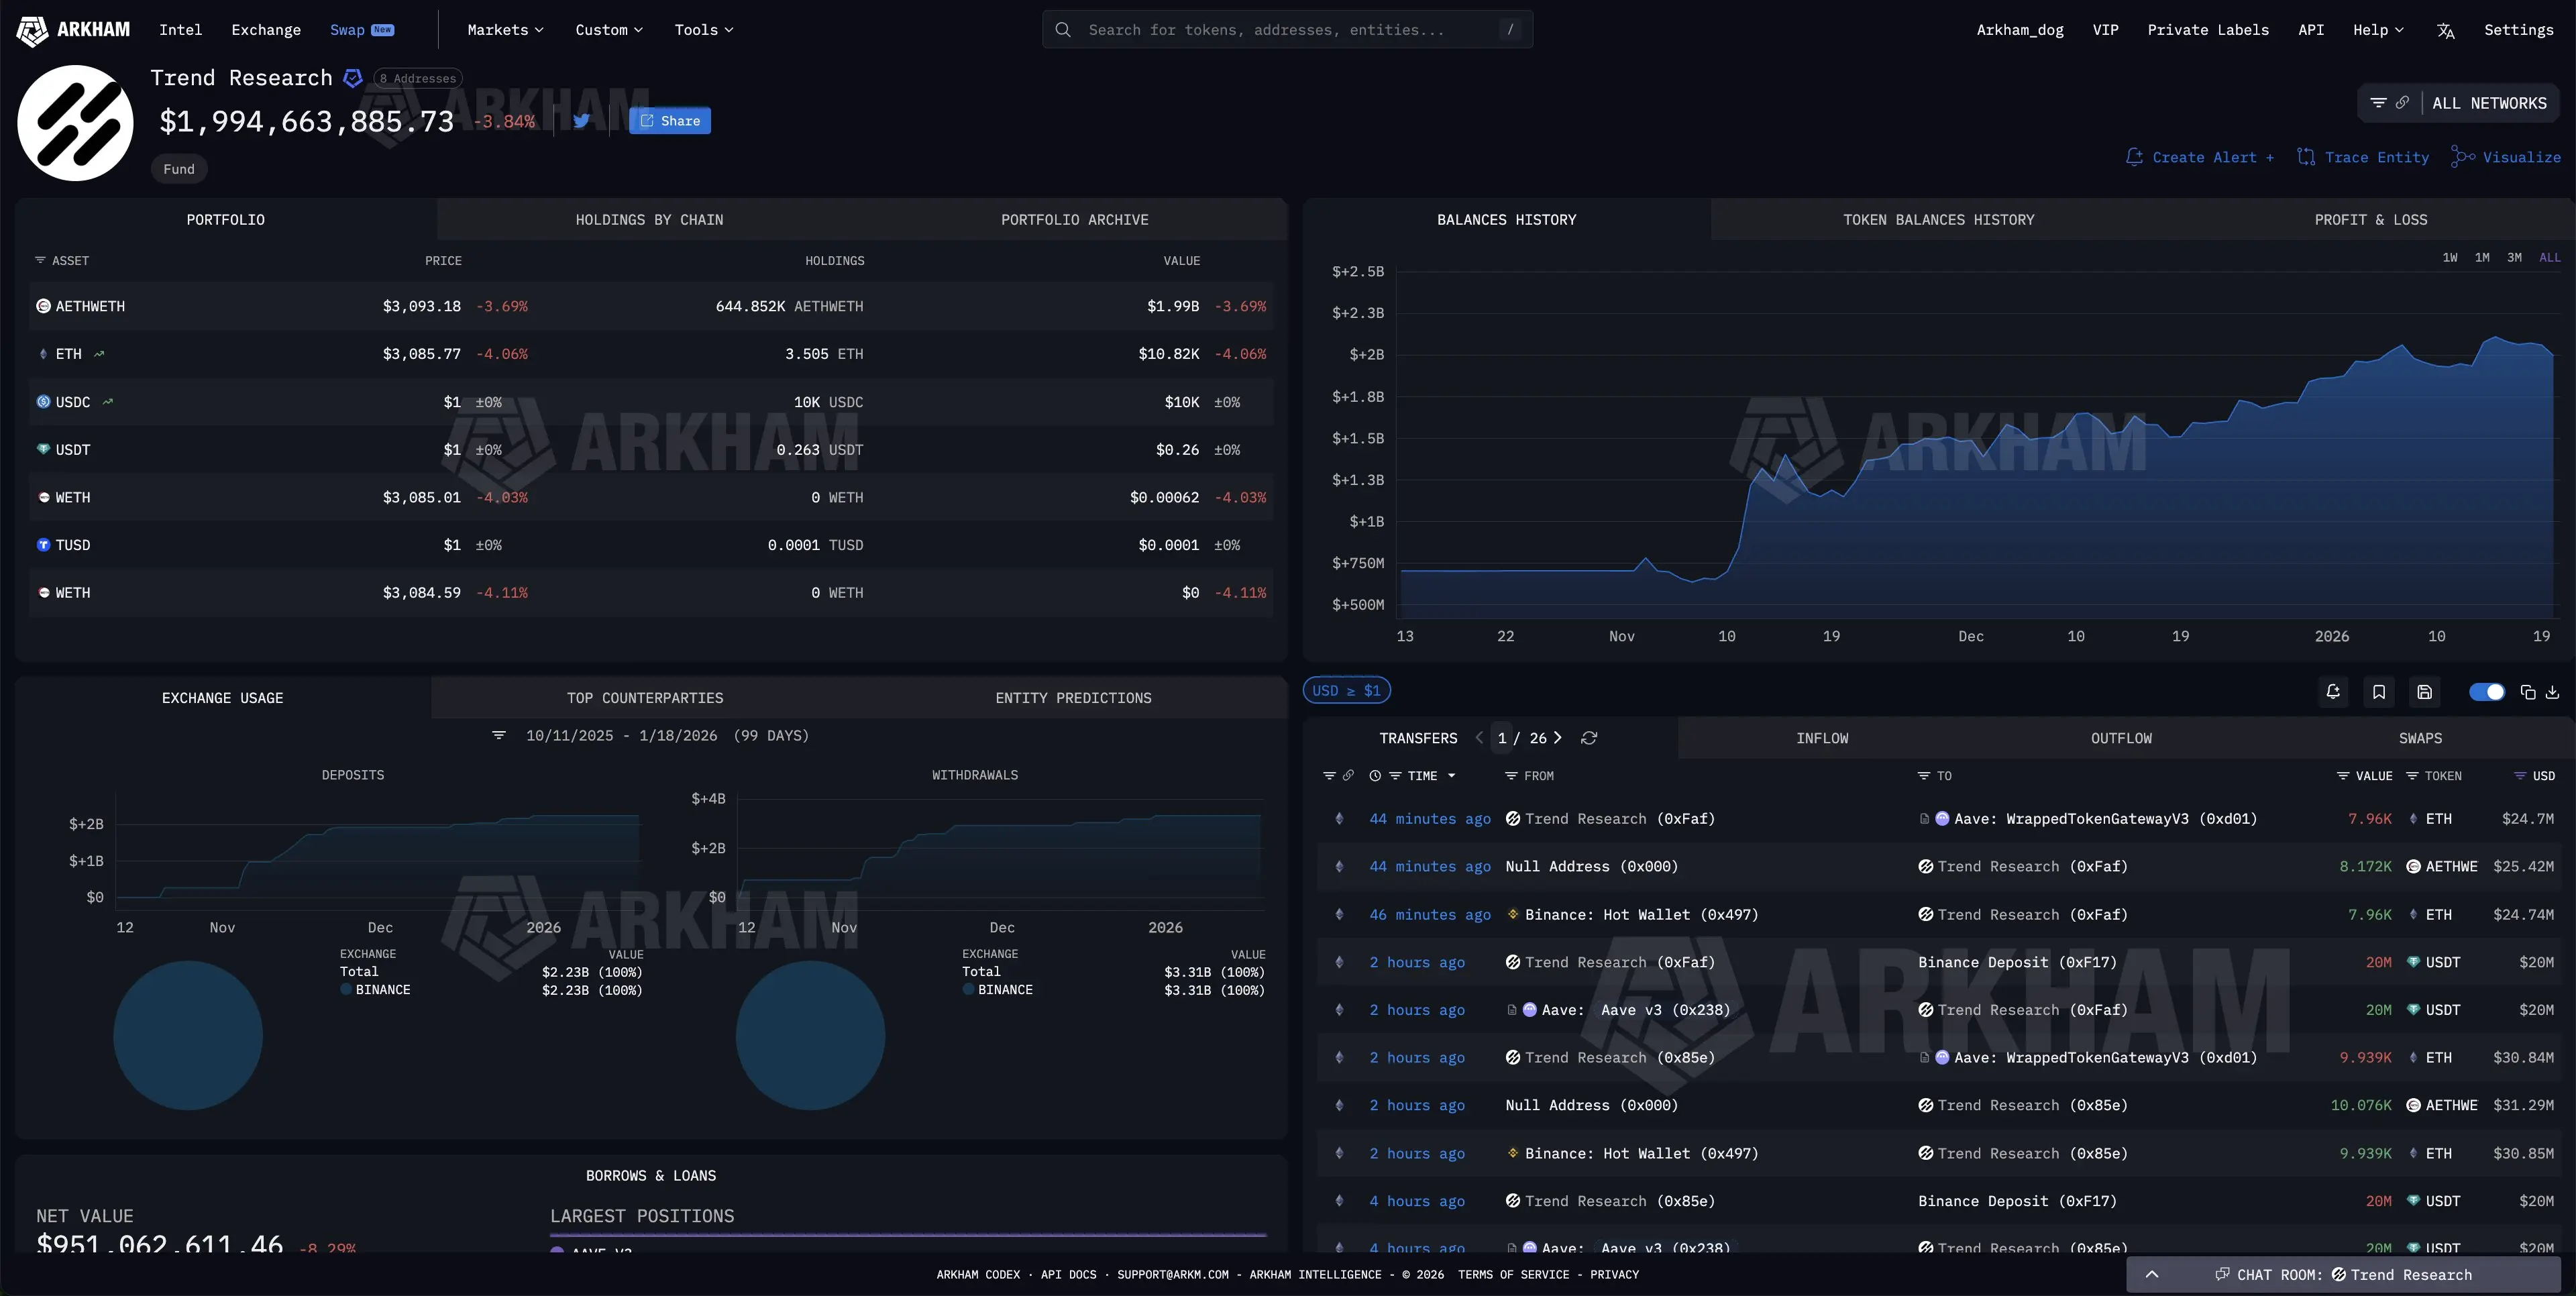The image size is (2576, 1296).
Task: Select the 3M chart time range
Action: [2514, 258]
